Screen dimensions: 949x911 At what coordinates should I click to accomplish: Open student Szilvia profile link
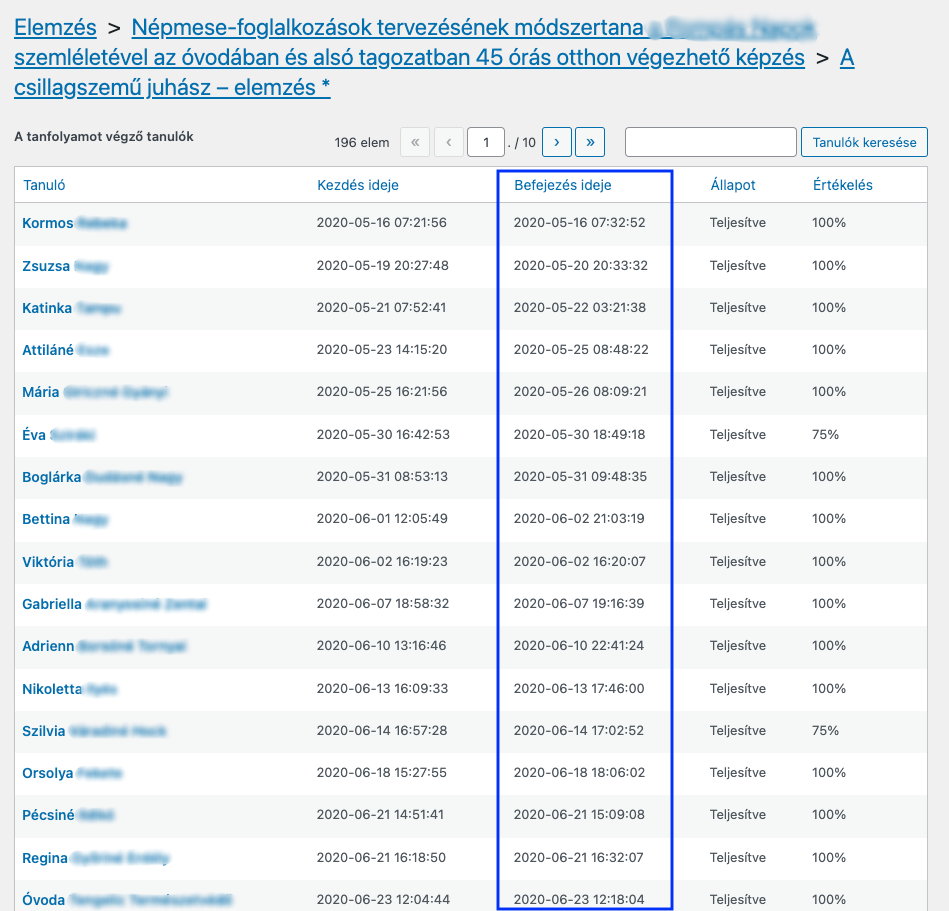pyautogui.click(x=94, y=731)
